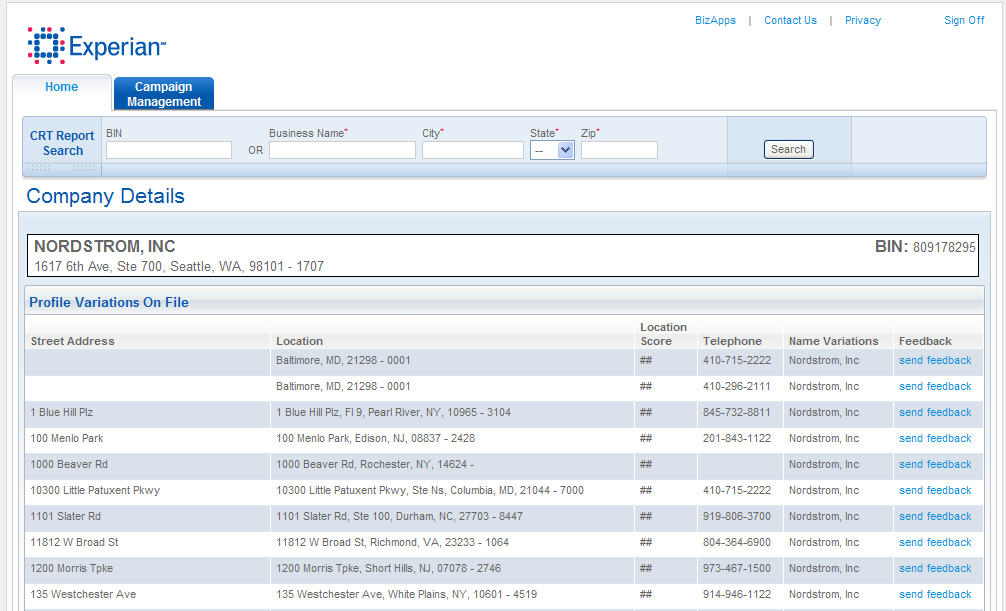Send feedback for 1000 Beaver Rd row
1006x611 pixels.
934,464
